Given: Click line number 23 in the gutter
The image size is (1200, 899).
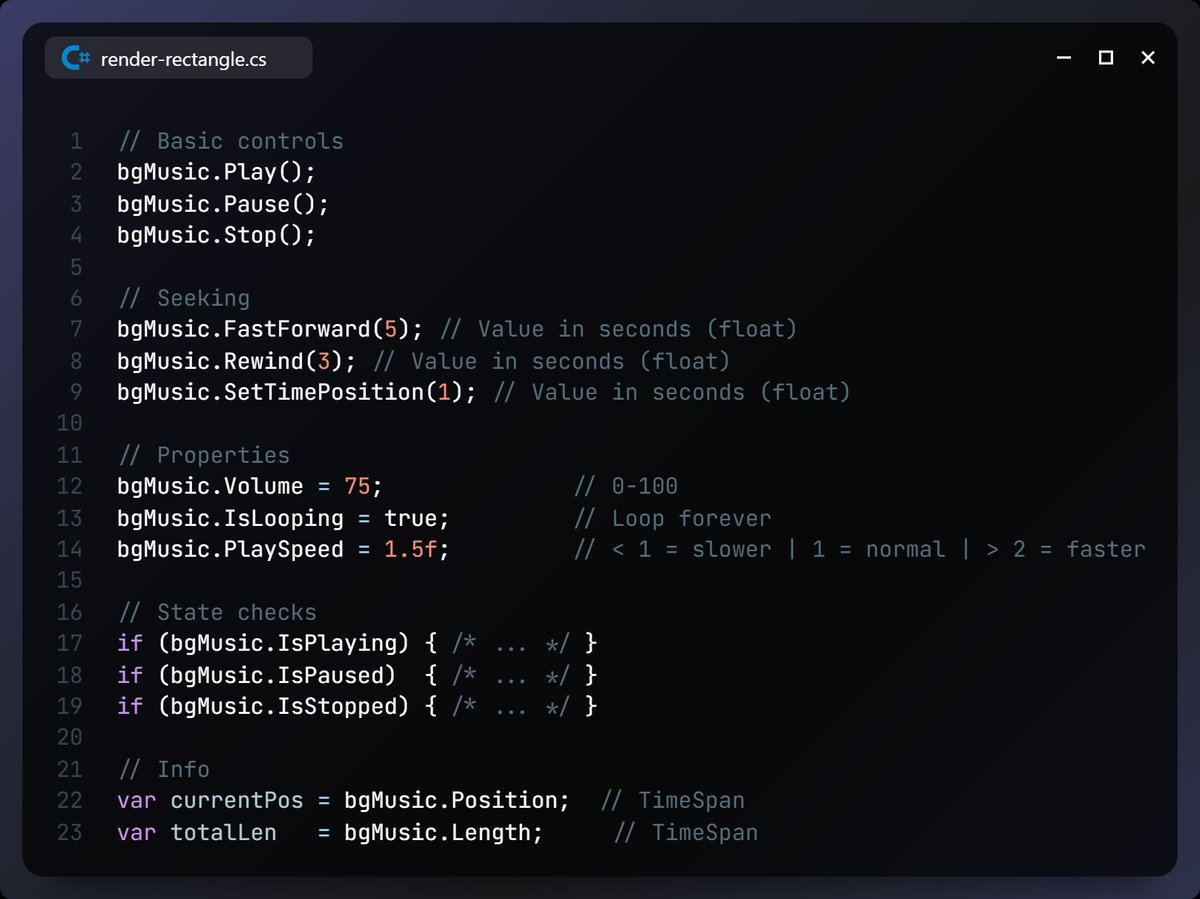Looking at the screenshot, I should click(70, 832).
